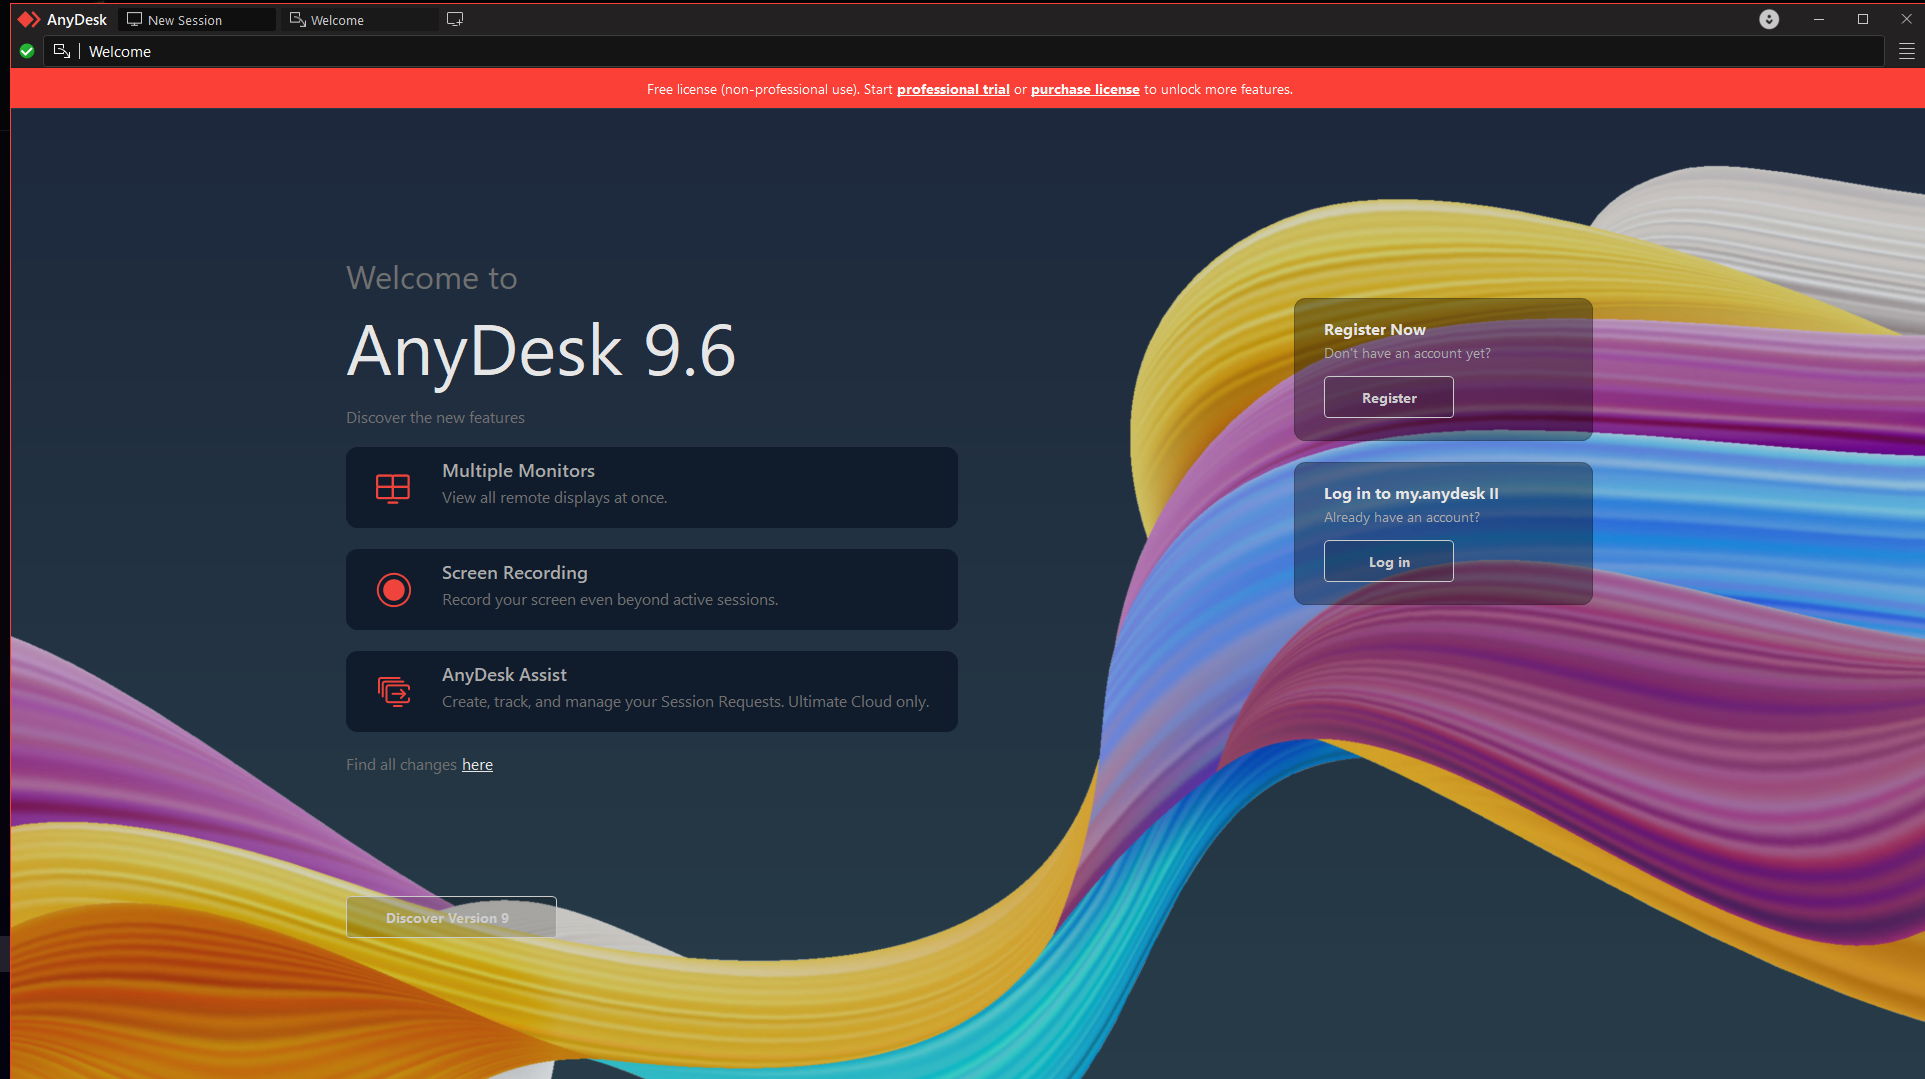Click the Multiple Monitors grid icon
1925x1079 pixels.
(393, 488)
